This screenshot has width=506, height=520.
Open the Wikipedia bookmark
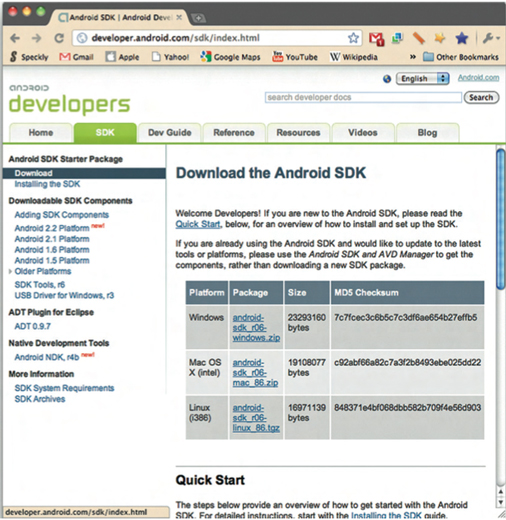point(353,57)
